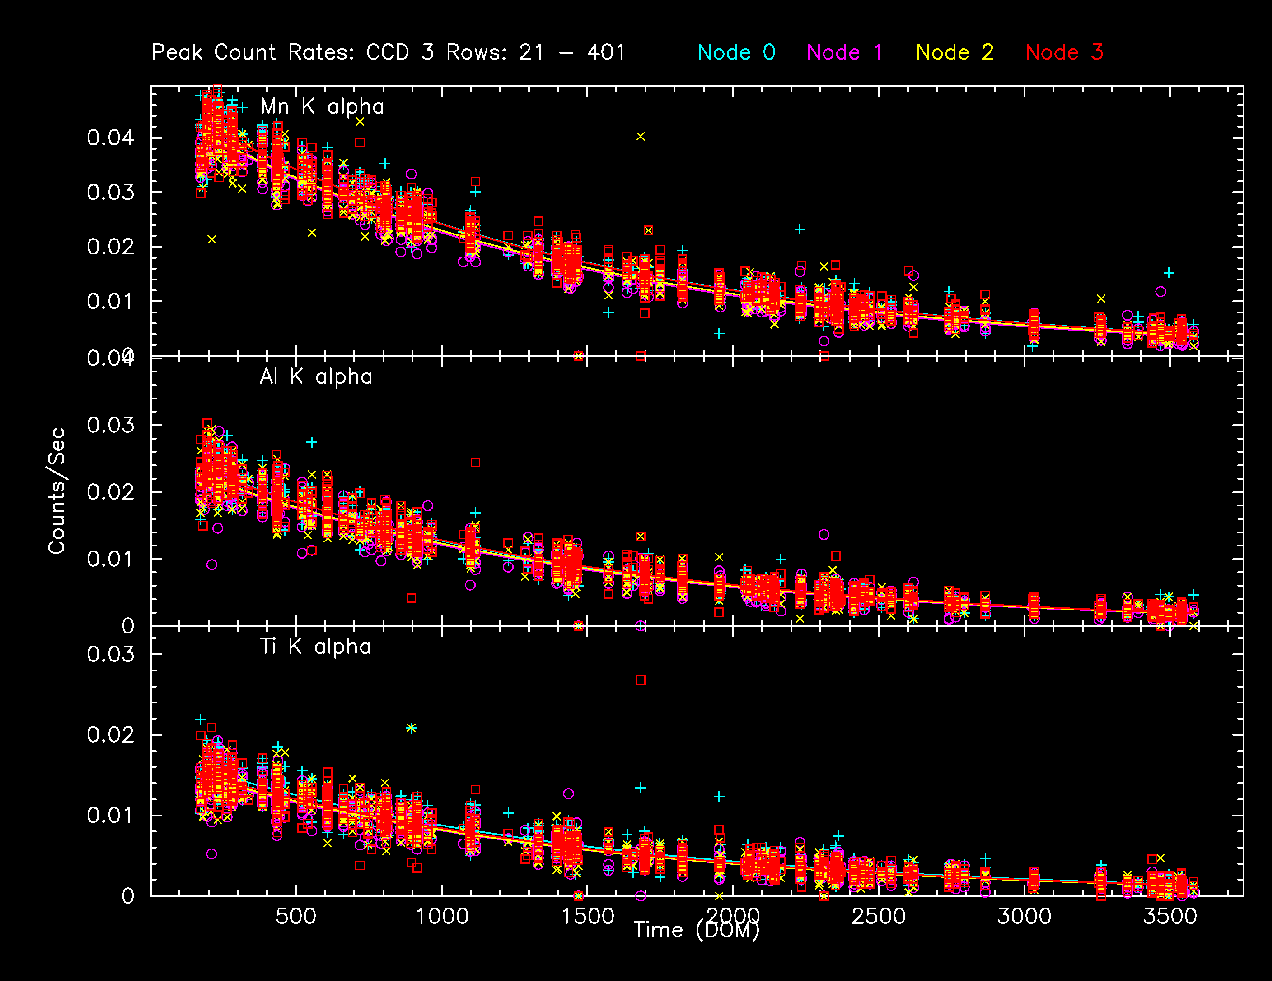
Task: Click the yellow Node 2 legend label
Action: coord(954,52)
